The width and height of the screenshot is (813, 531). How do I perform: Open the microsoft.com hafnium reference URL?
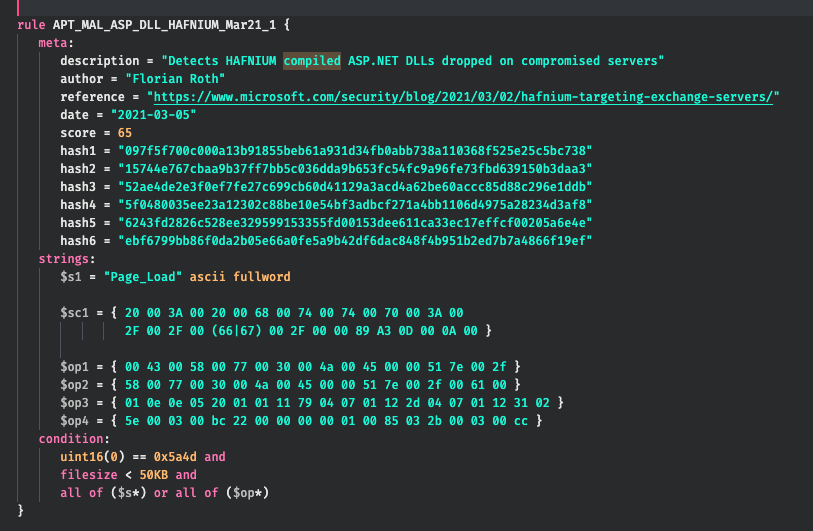464,97
